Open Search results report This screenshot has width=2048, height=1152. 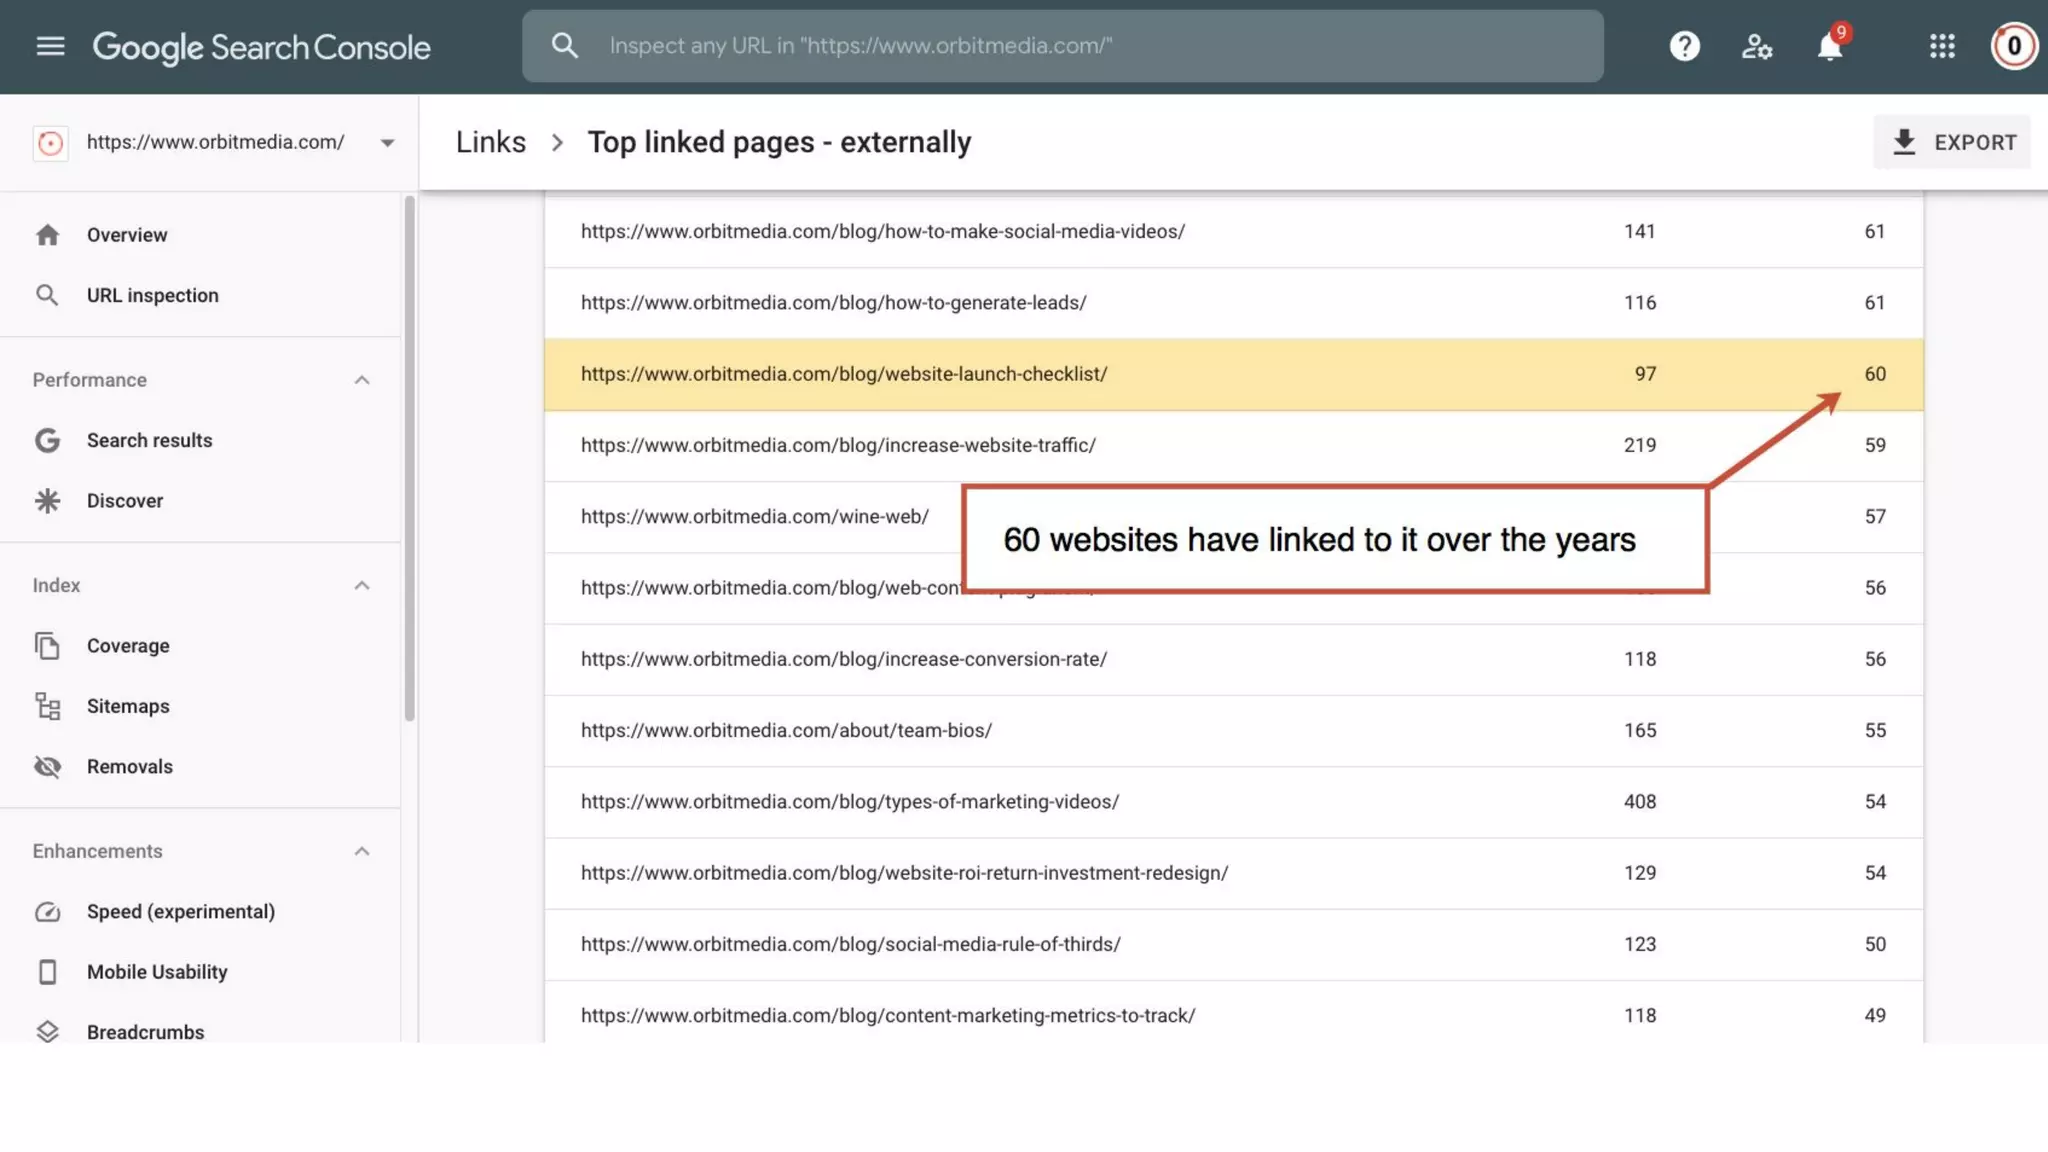[149, 441]
